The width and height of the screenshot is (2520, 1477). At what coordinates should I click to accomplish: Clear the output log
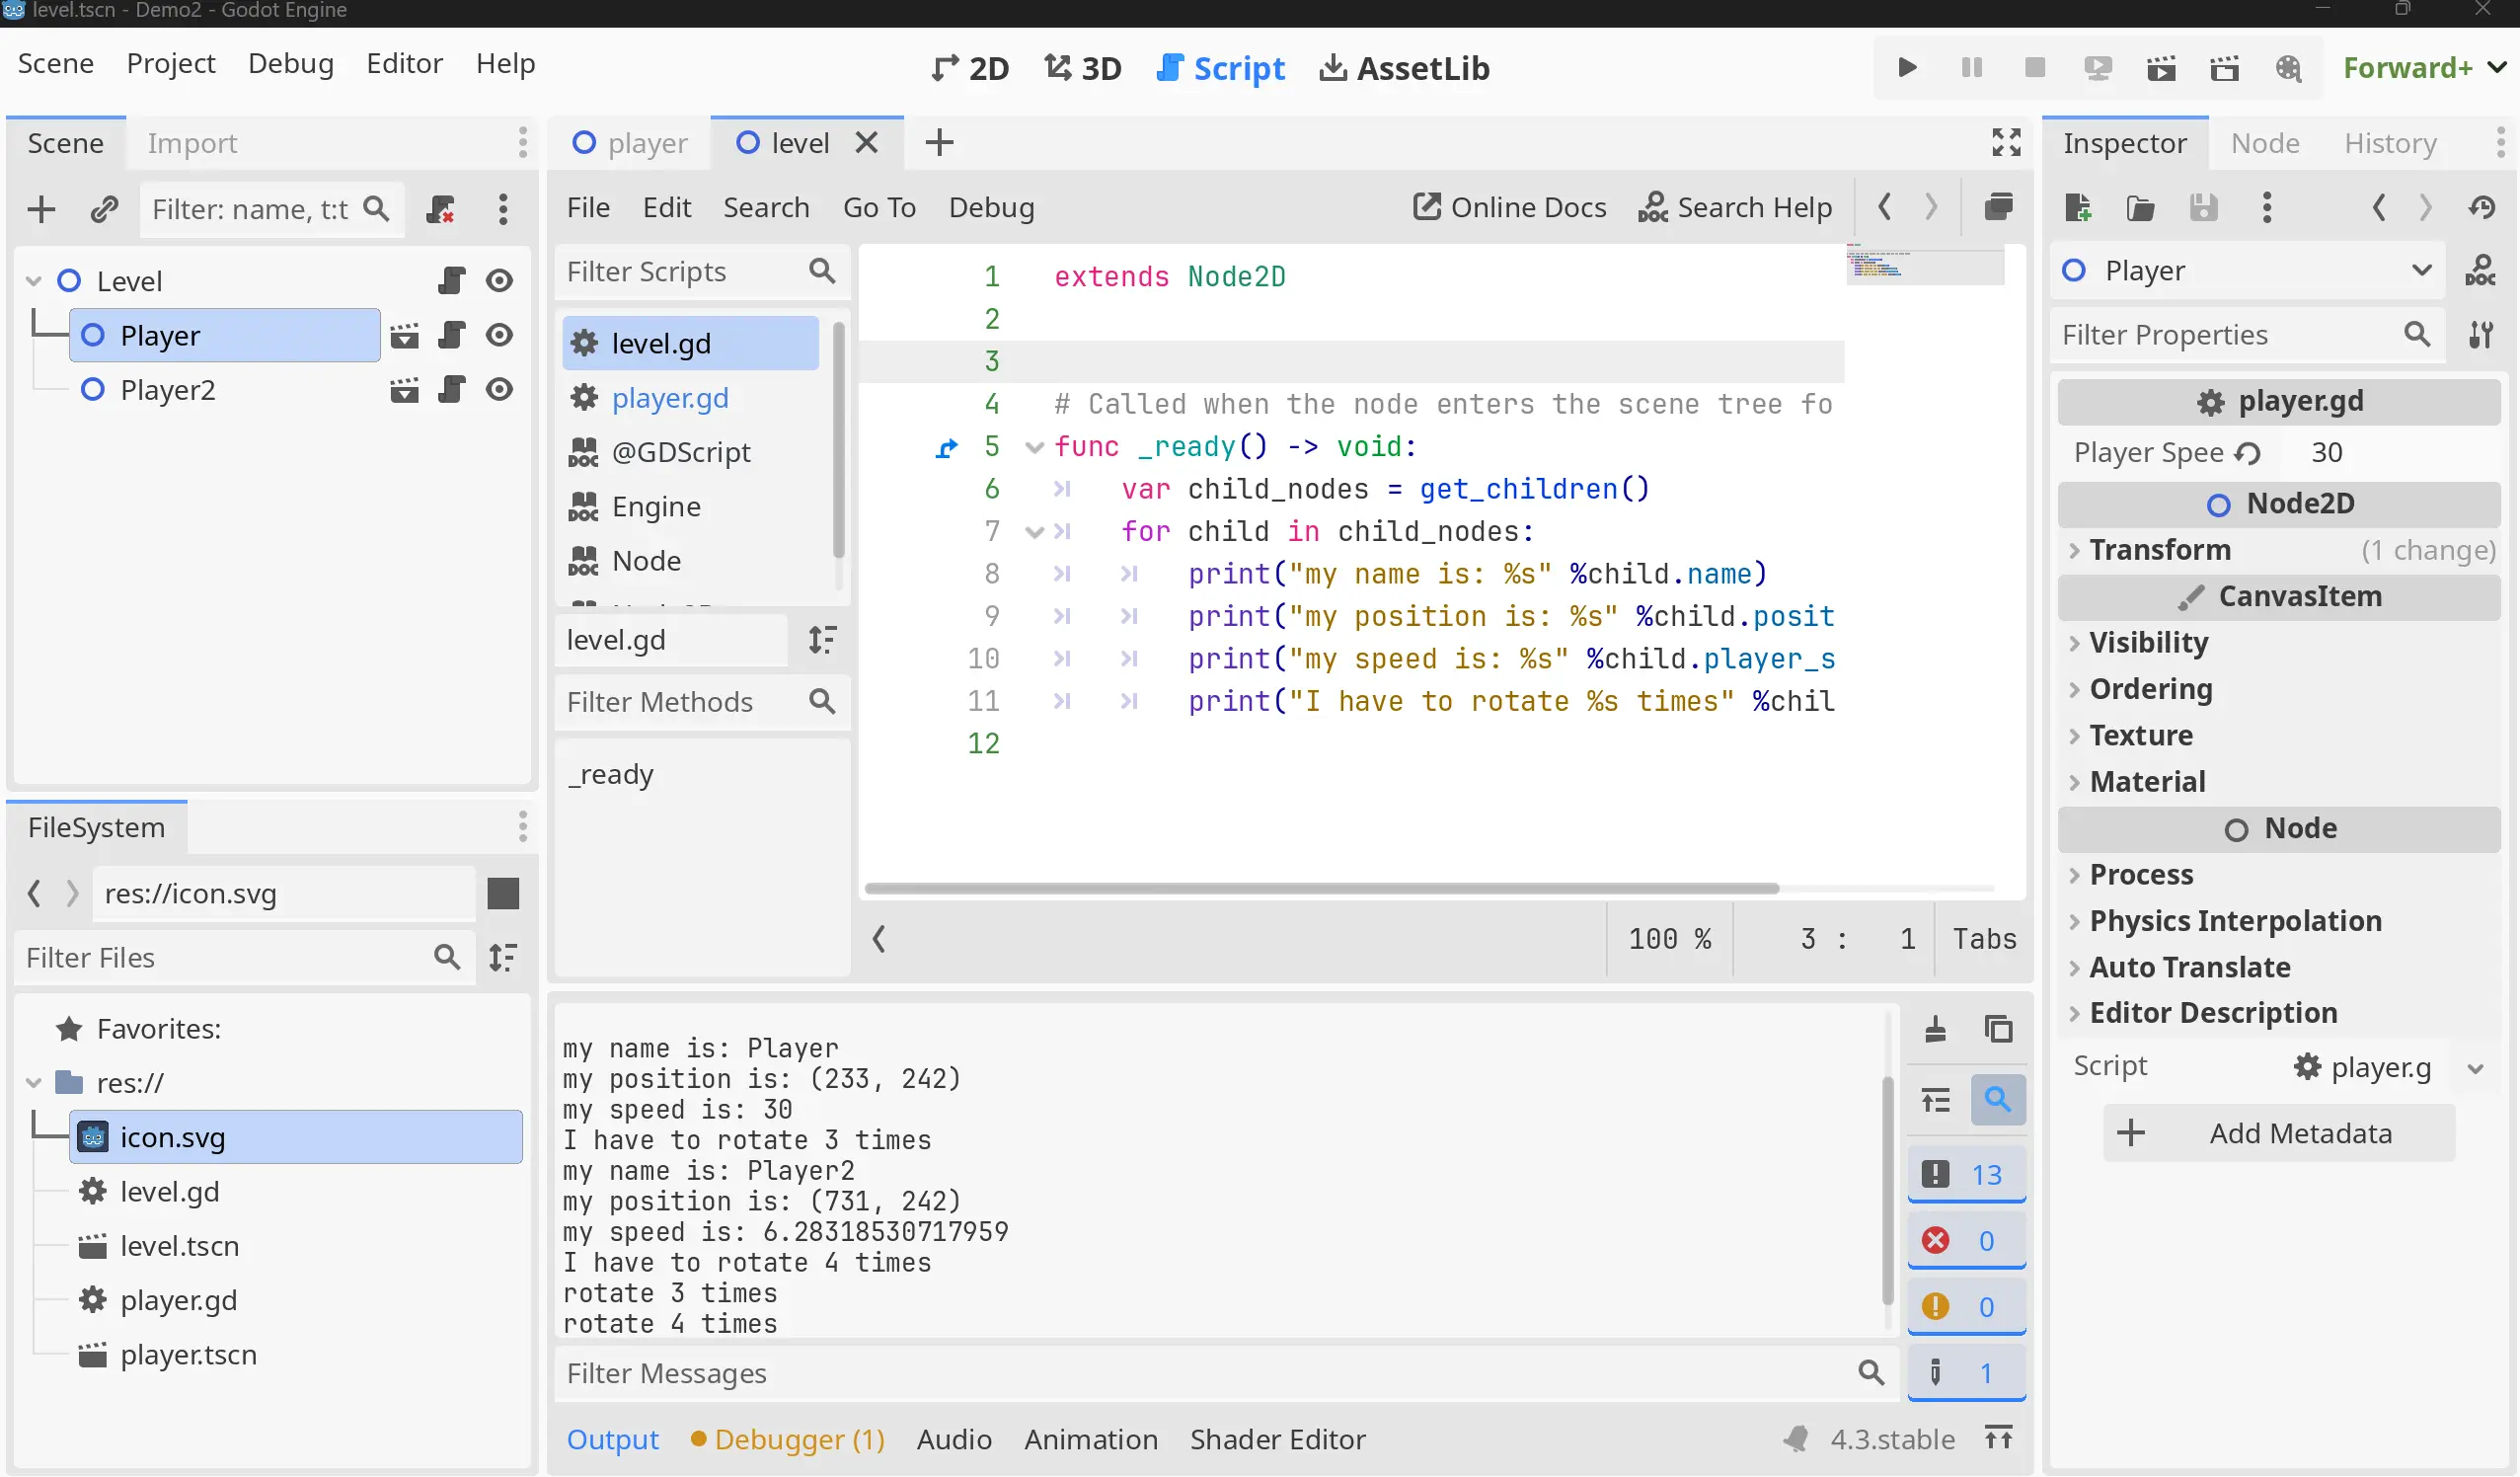tap(1935, 1029)
